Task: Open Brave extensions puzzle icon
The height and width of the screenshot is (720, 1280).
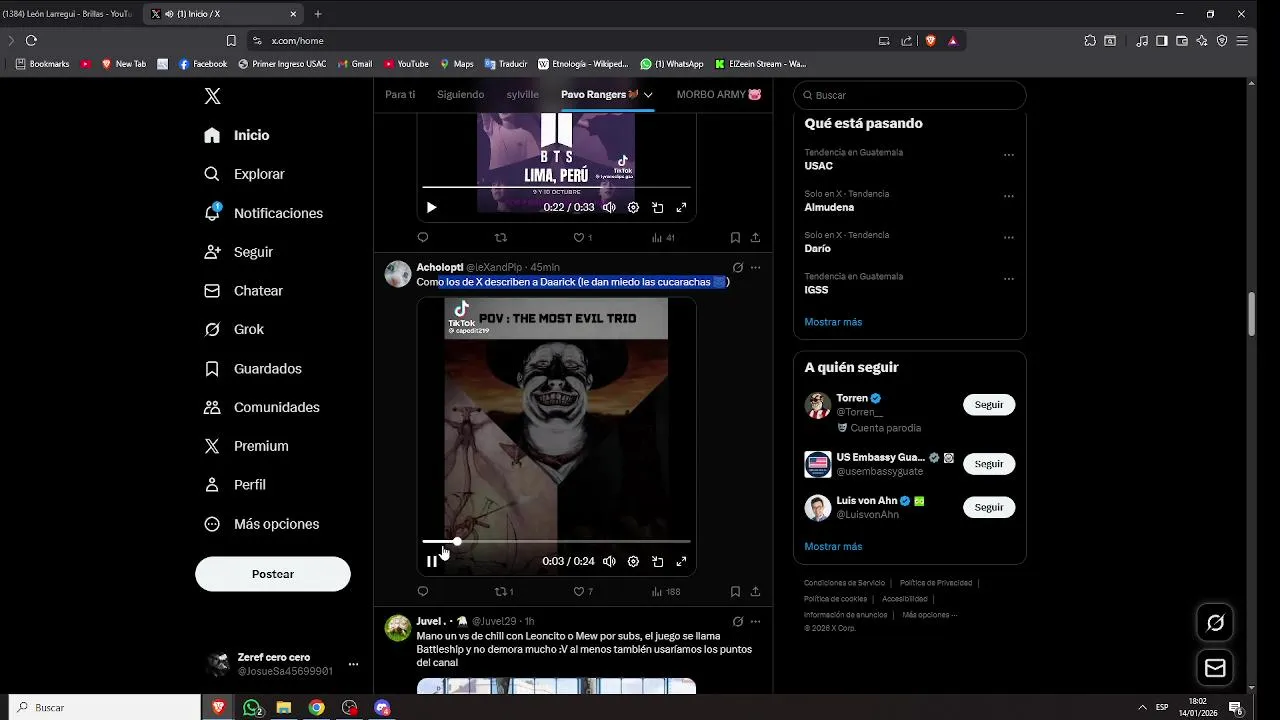Action: (1090, 41)
